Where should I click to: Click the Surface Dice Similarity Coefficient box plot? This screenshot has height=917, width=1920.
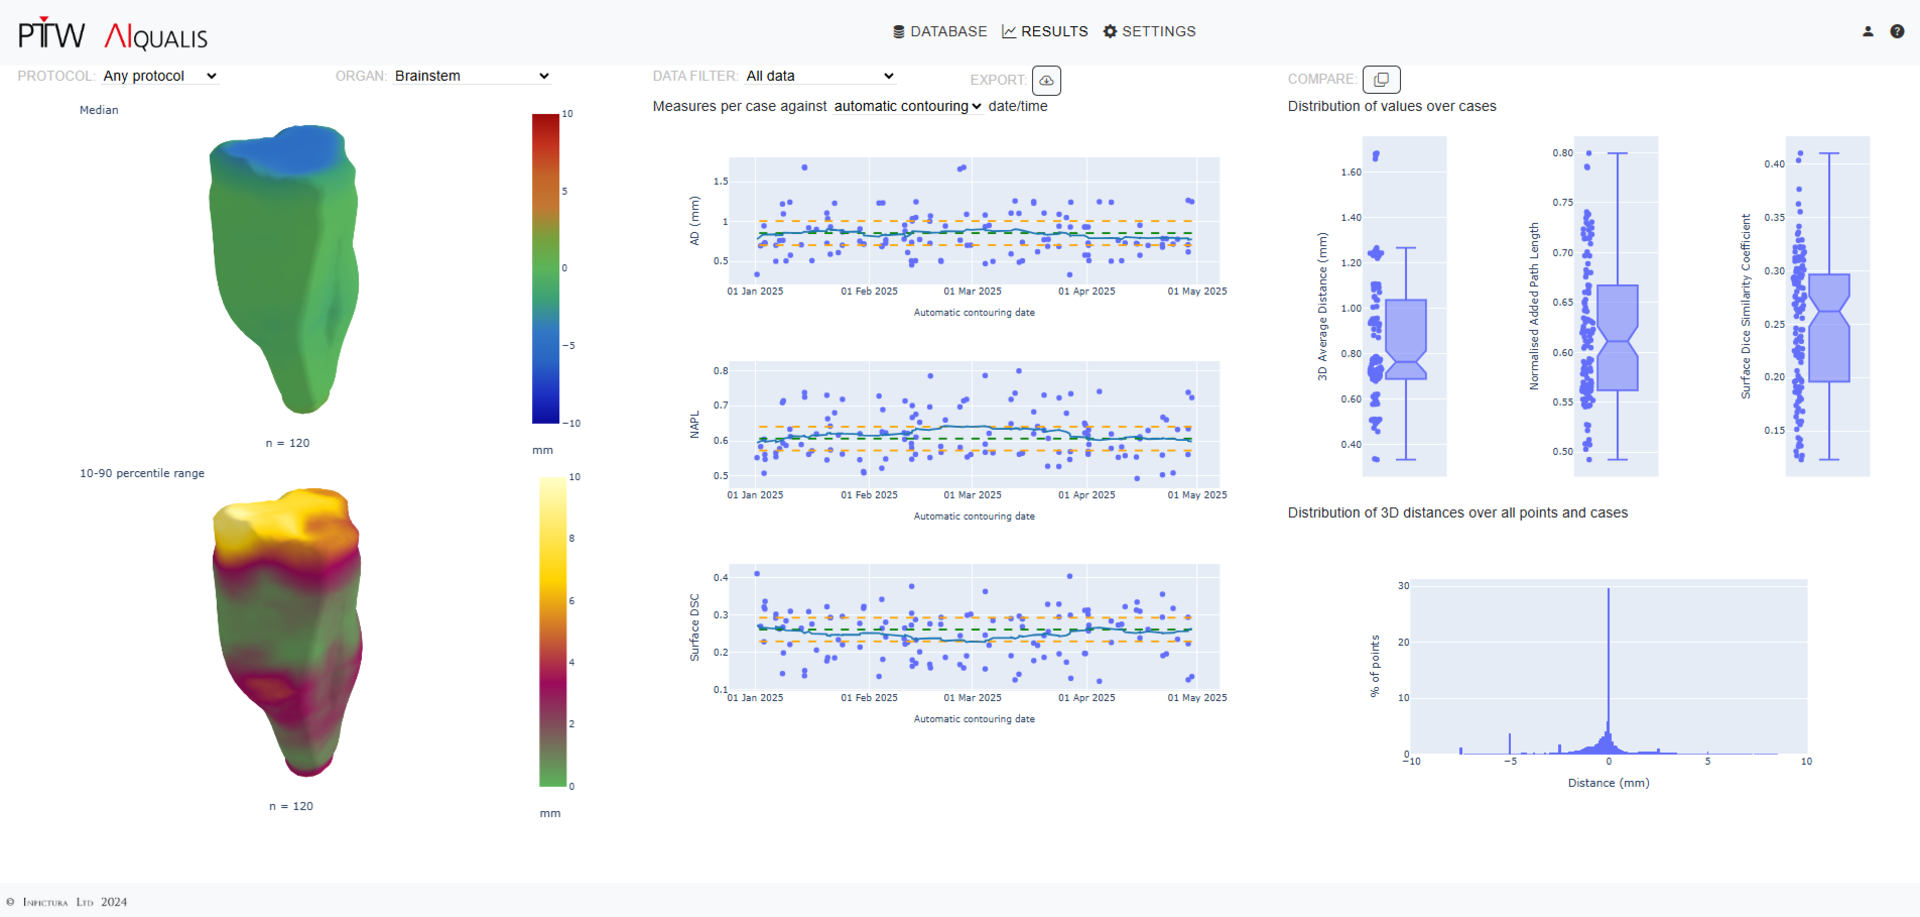pyautogui.click(x=1829, y=327)
